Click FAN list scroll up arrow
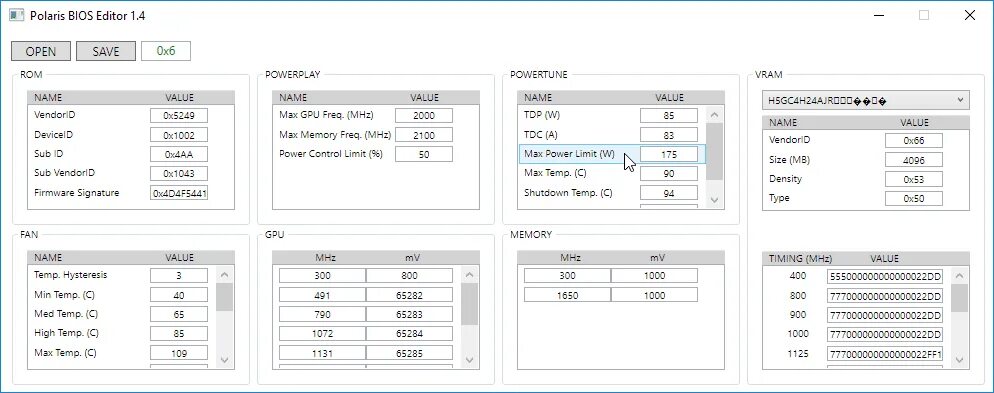Image resolution: width=994 pixels, height=393 pixels. 224,275
